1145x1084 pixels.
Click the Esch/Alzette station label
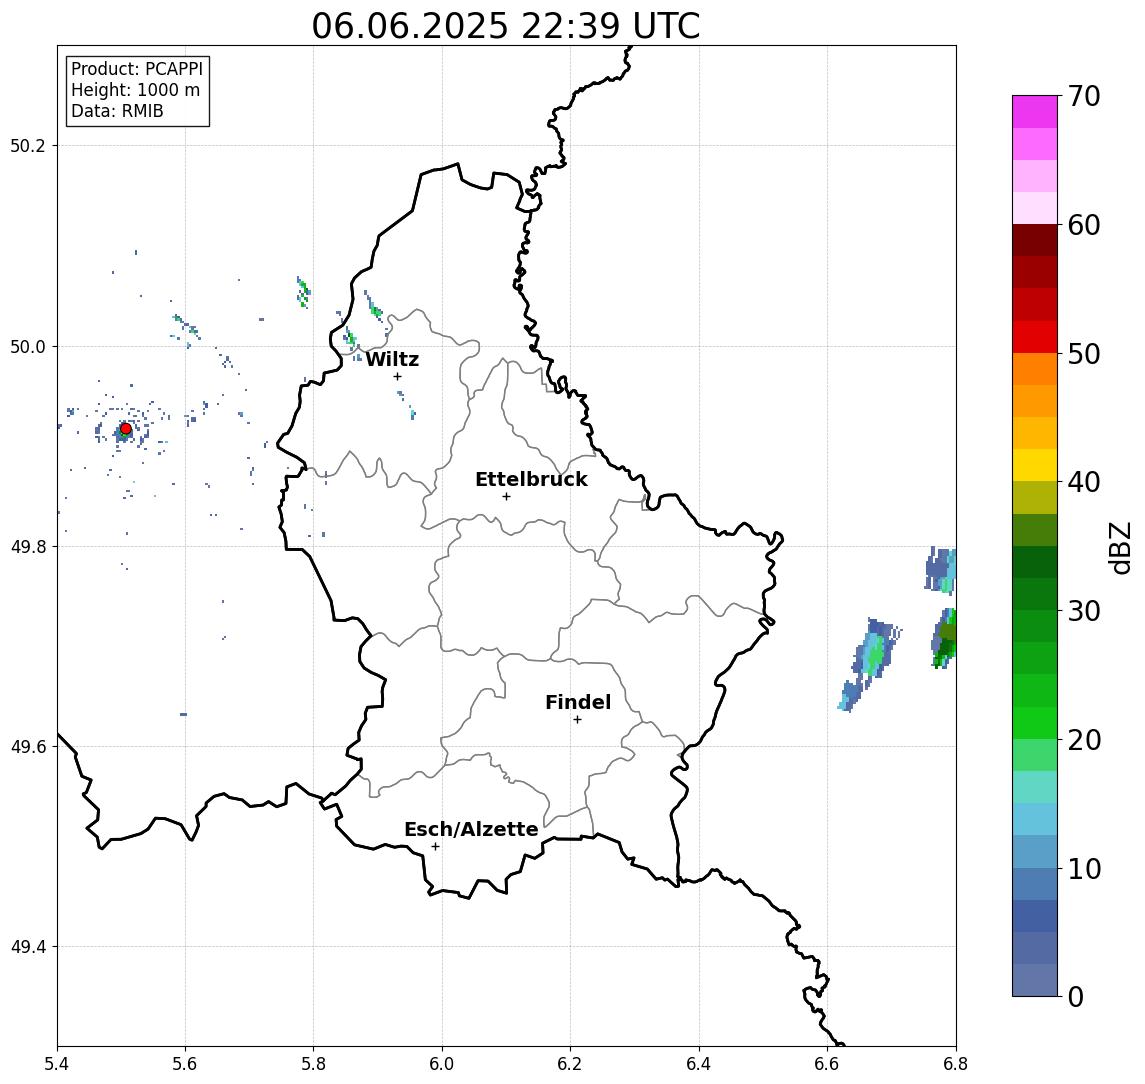click(x=471, y=829)
